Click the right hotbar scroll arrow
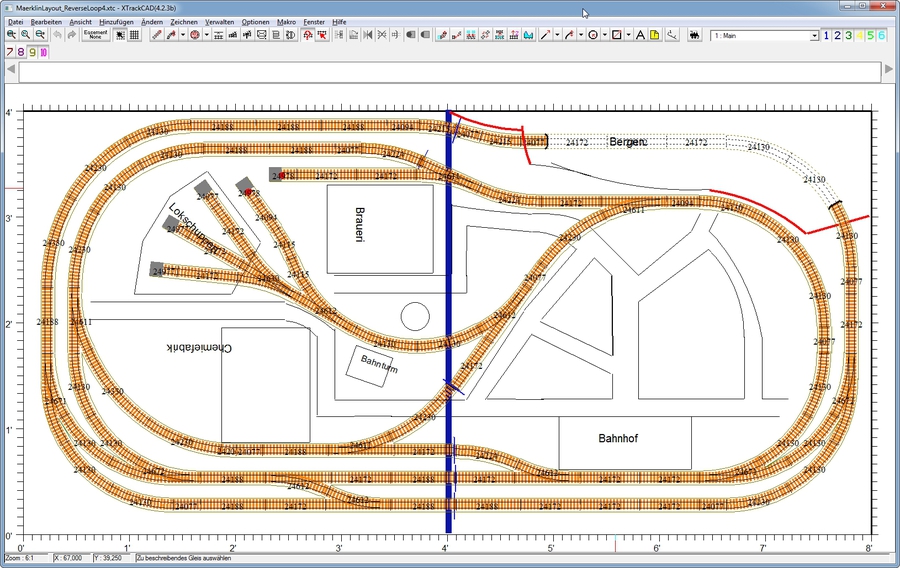The height and width of the screenshot is (568, 900). coord(888,70)
